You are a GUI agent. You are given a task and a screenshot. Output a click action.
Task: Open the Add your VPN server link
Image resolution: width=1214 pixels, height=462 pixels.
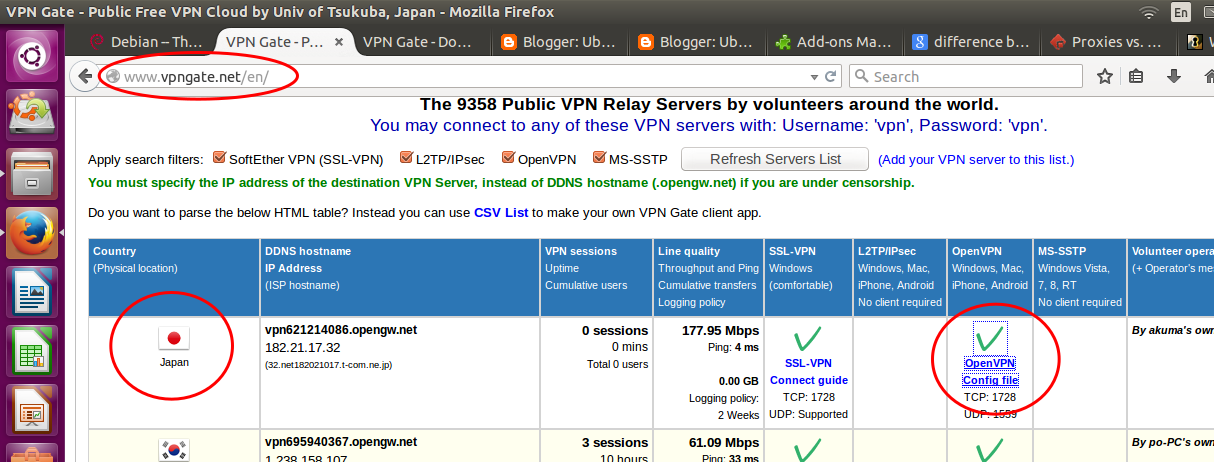[976, 159]
